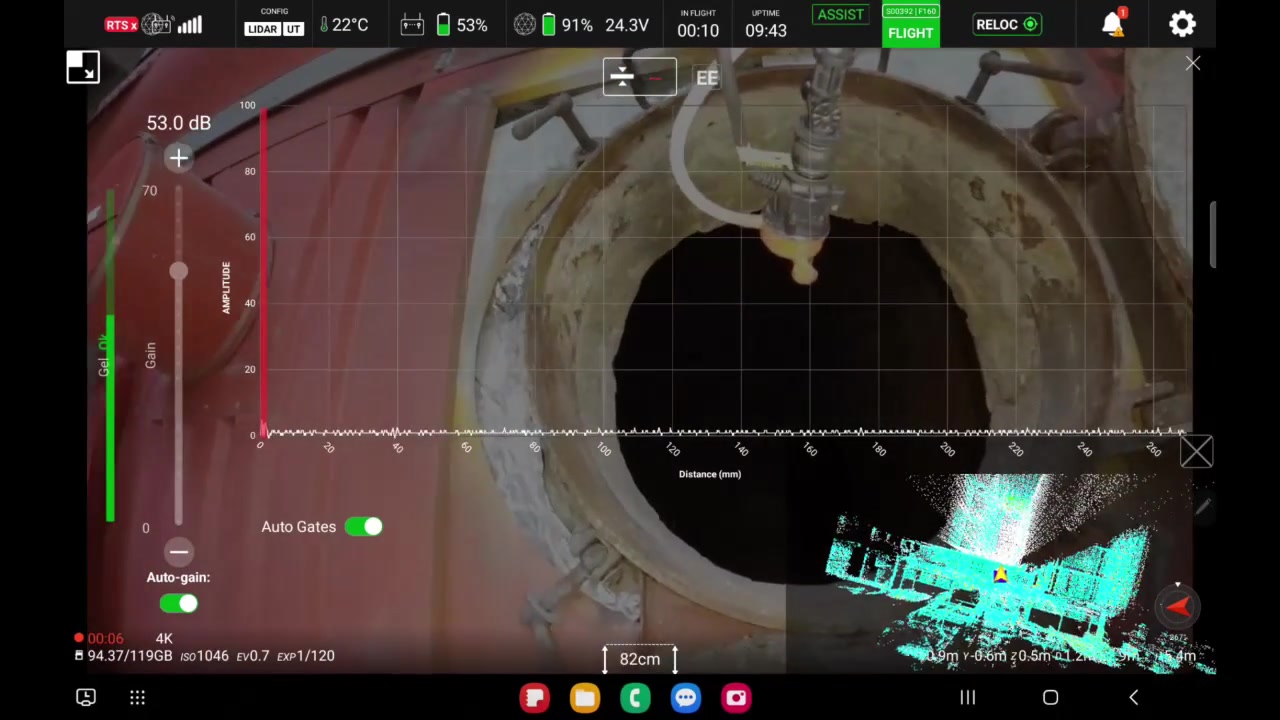
Task: Open the red notes app in taskbar
Action: [535, 698]
